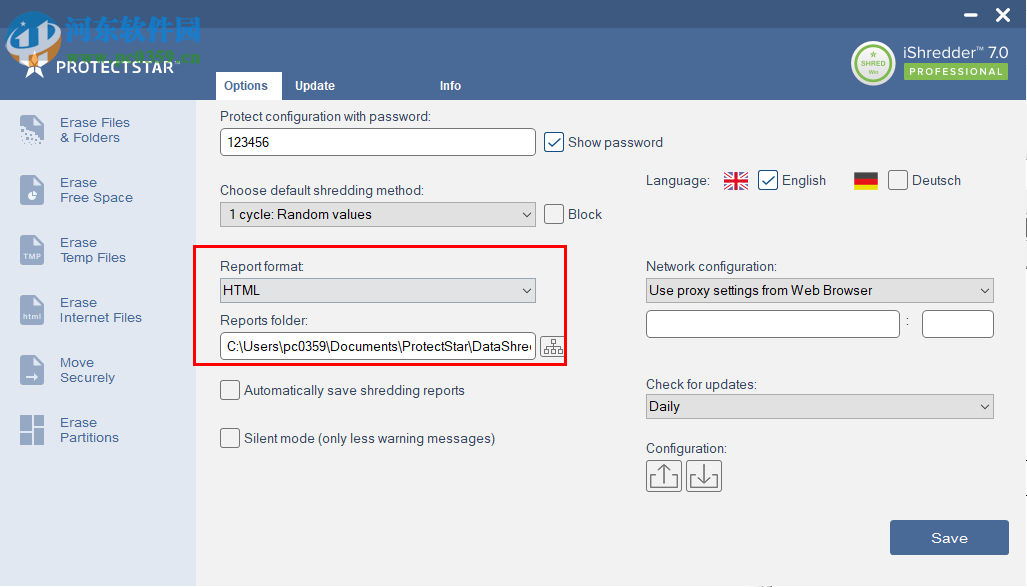Select Erase Temp Files menu label
1027x587 pixels.
(x=93, y=250)
